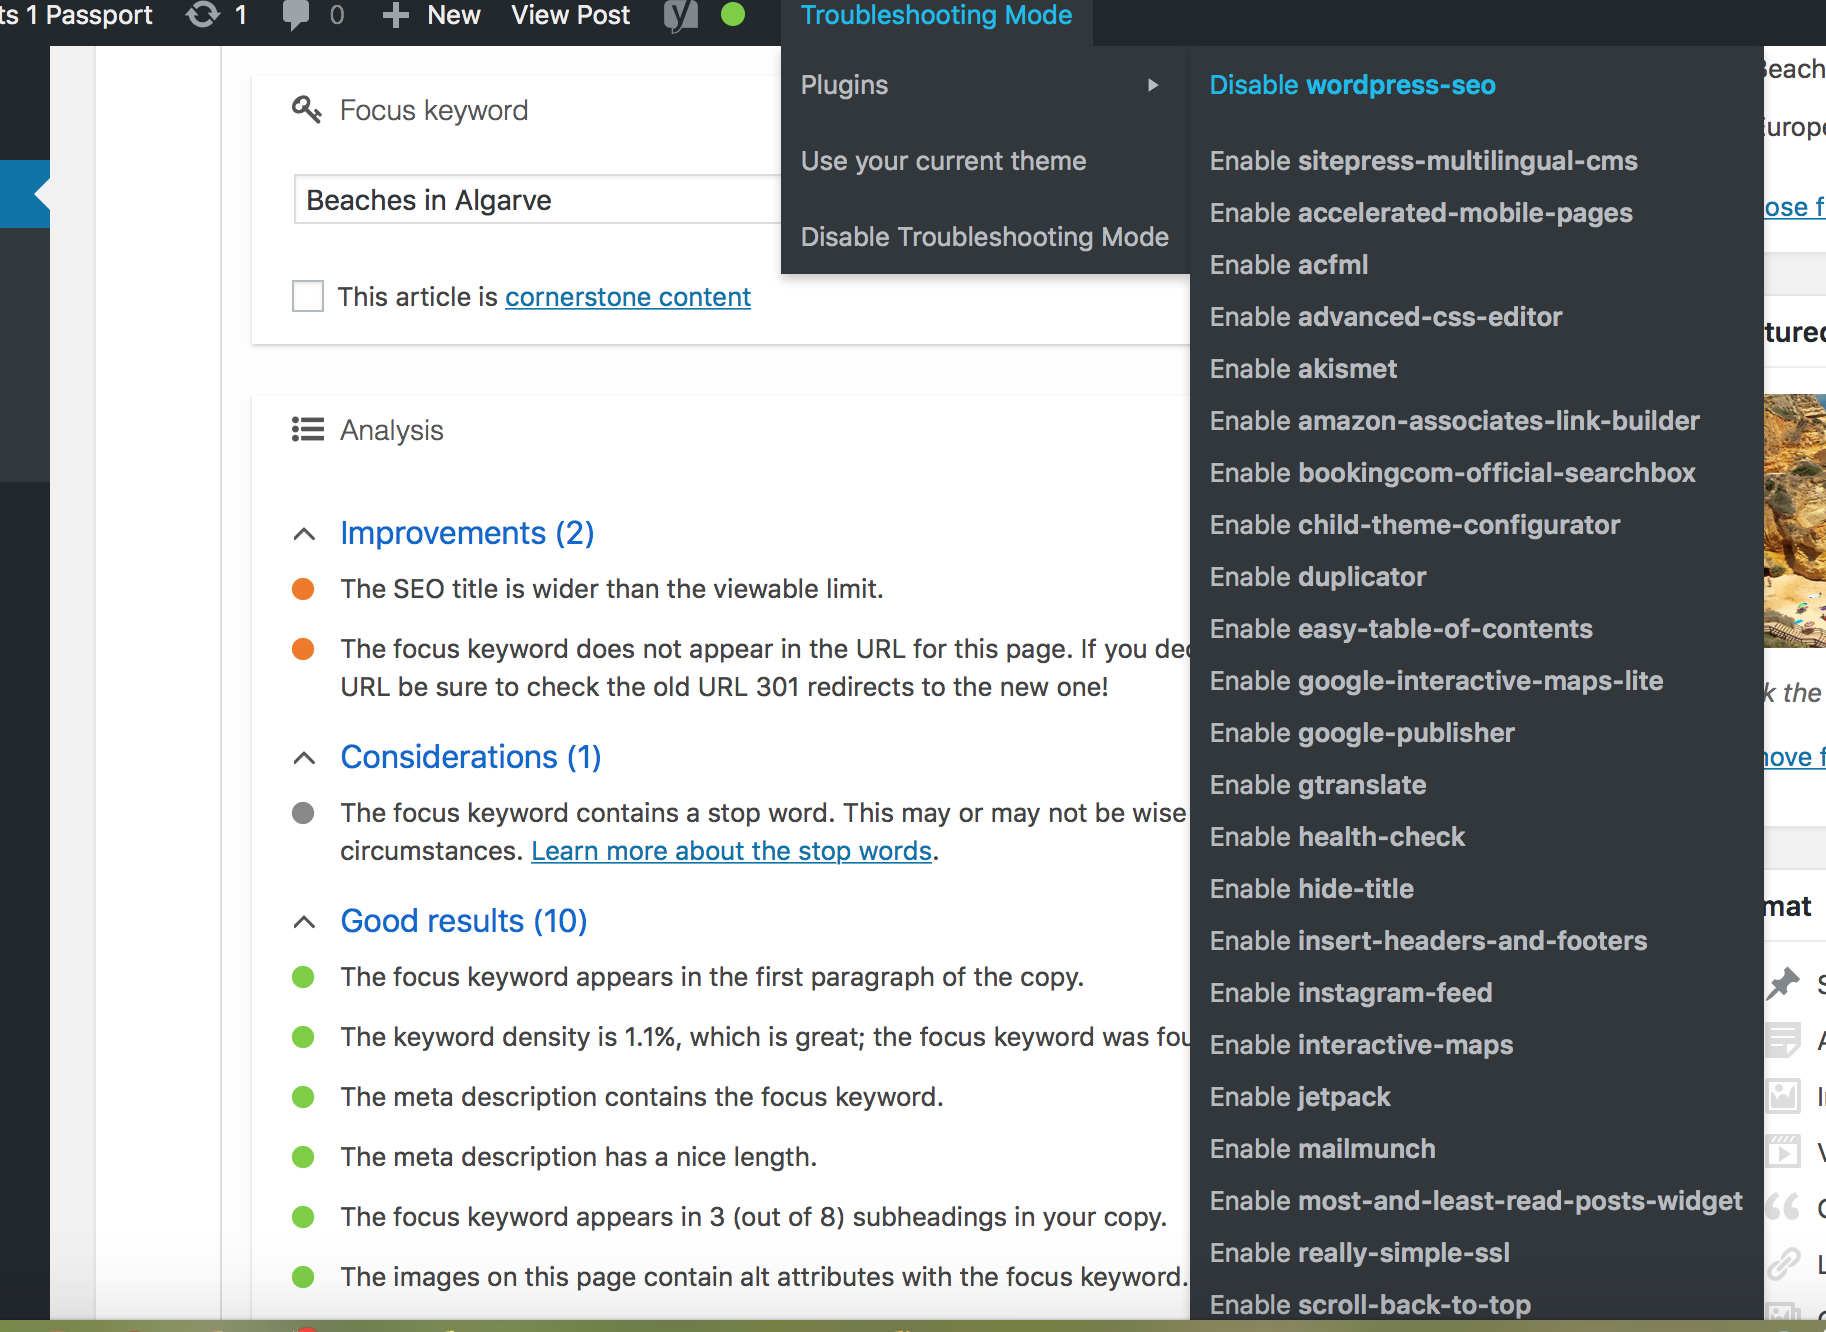Click green dot for first paragraph result
Screen dimensions: 1826x1332
303,977
